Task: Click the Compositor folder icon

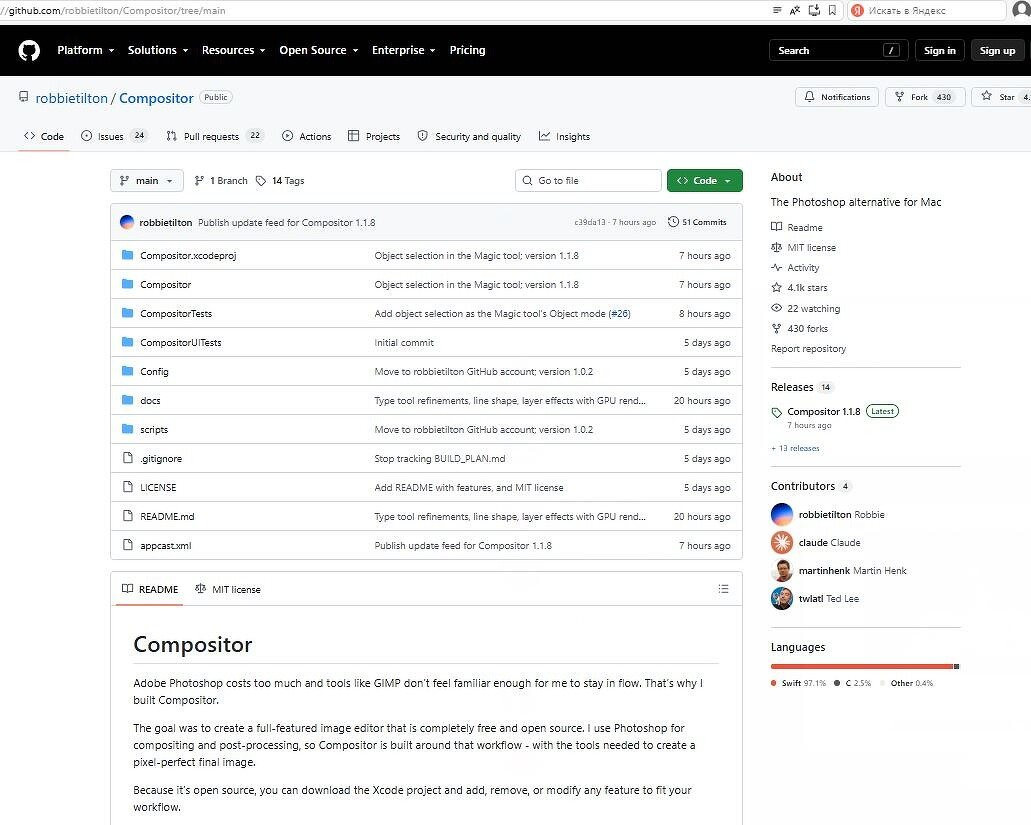Action: click(x=128, y=284)
